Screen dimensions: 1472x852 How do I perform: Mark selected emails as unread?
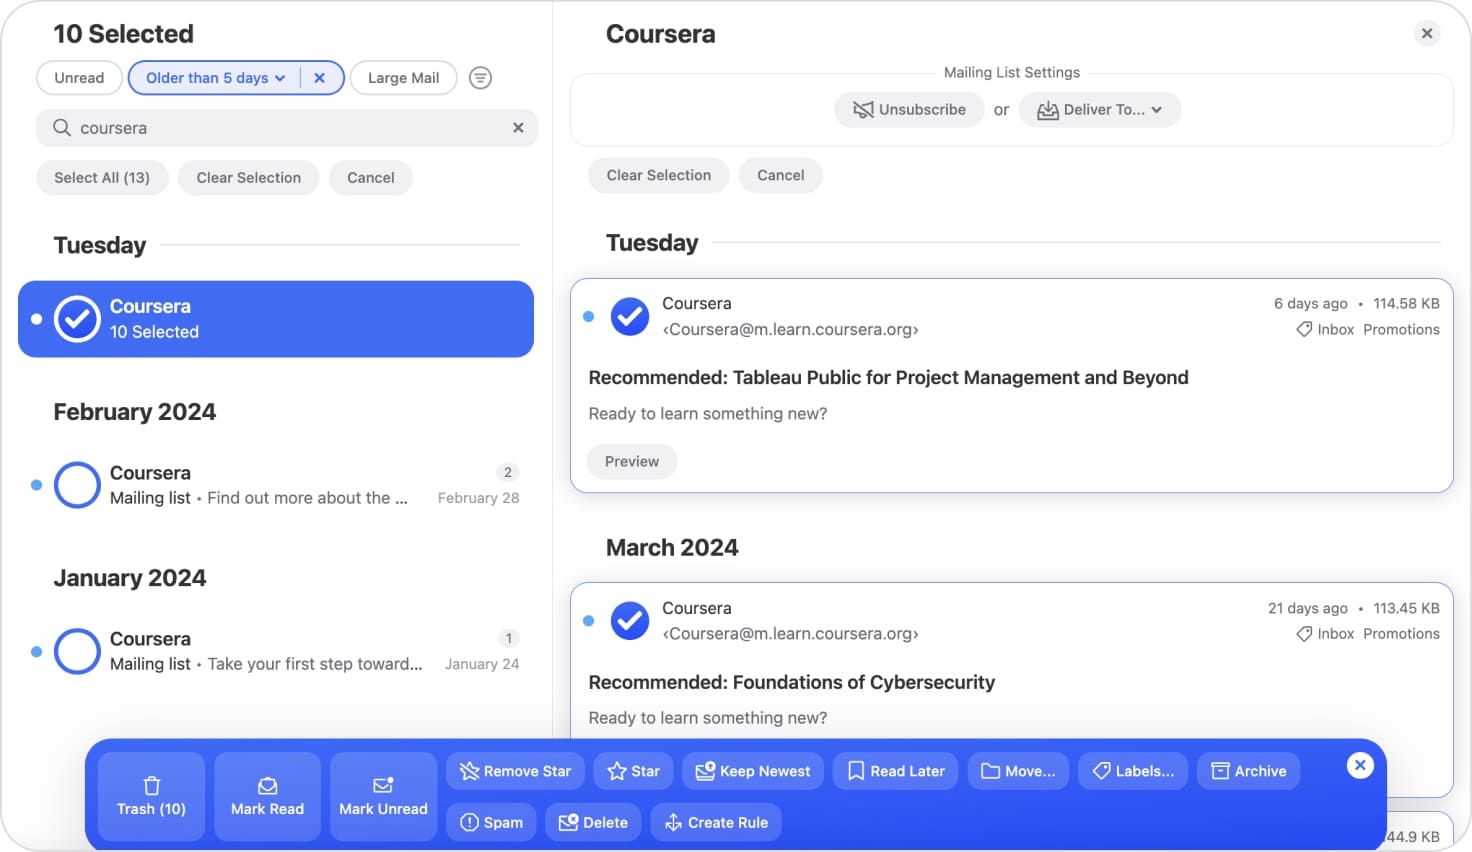(383, 796)
